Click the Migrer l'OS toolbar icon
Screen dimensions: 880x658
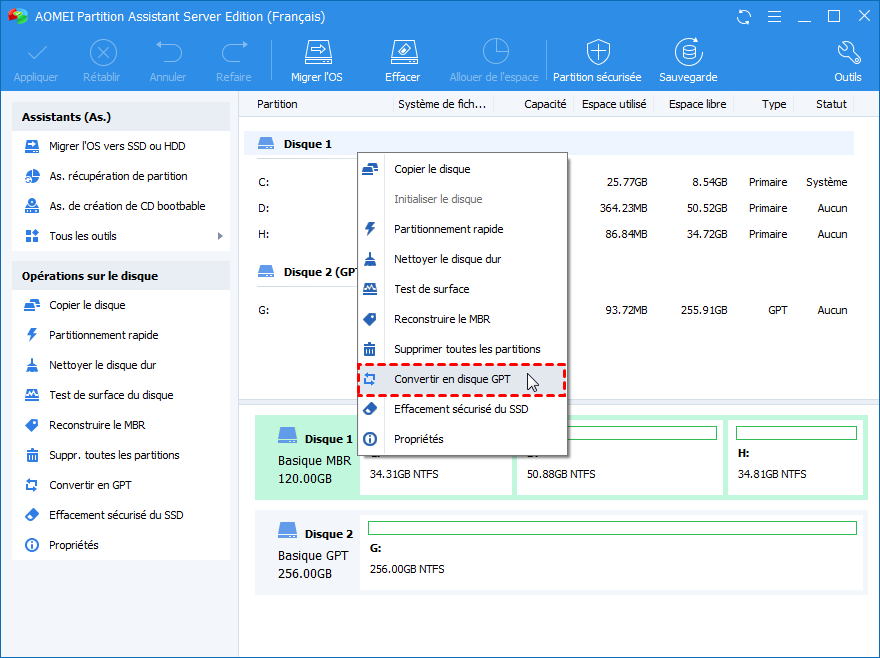coord(316,52)
